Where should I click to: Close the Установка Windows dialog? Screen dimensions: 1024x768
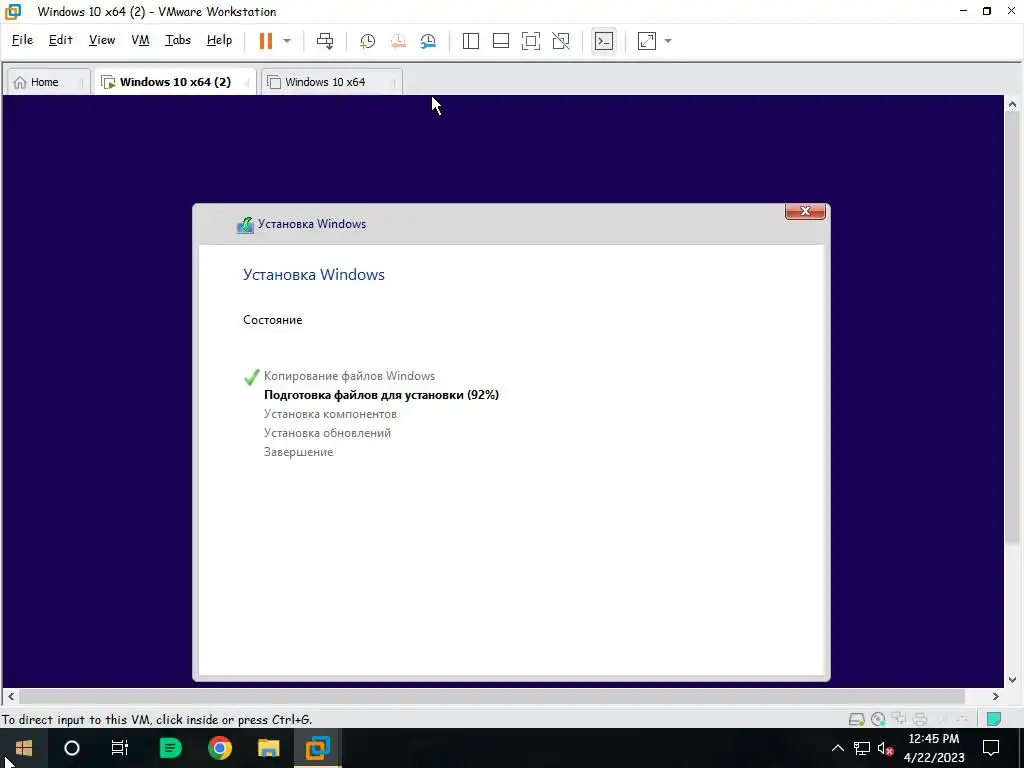(805, 211)
